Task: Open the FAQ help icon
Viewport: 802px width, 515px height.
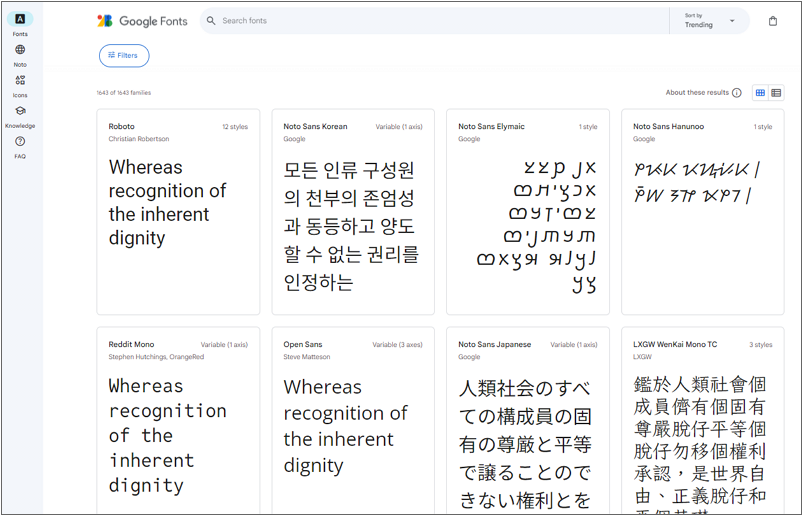Action: 20,142
